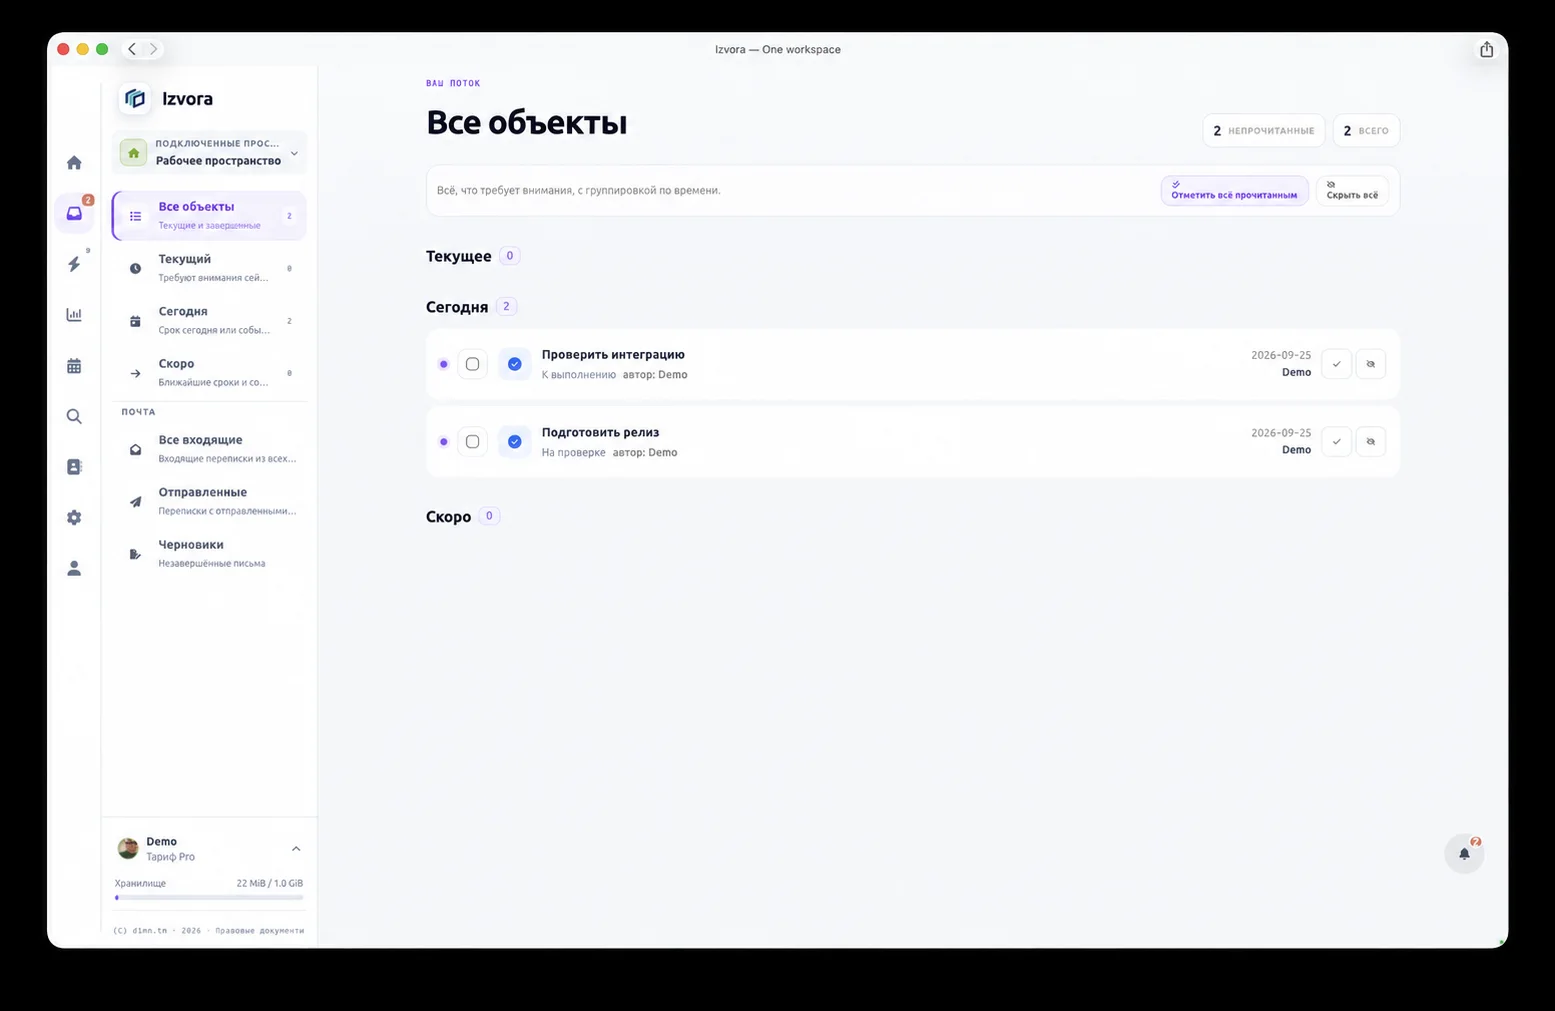This screenshot has width=1555, height=1011.
Task: Hide the 'Проверить интеграцию' item with eye icon
Action: tap(1371, 364)
